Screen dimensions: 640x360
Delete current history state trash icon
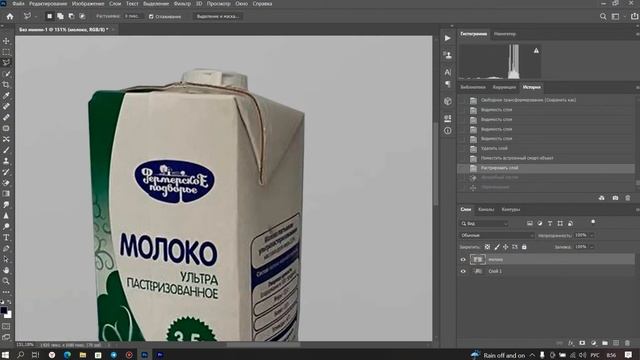pyautogui.click(x=628, y=198)
